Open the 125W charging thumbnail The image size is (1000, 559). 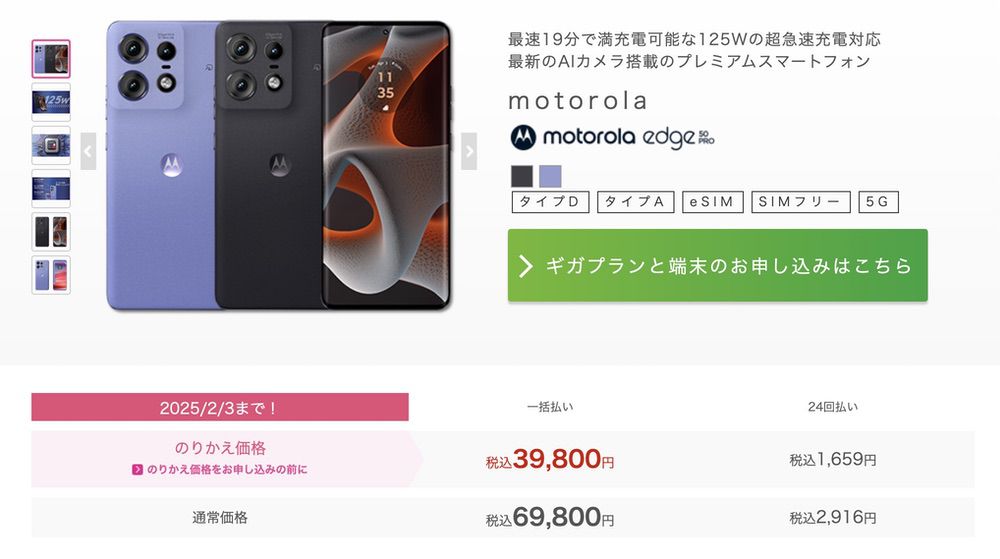(x=51, y=102)
